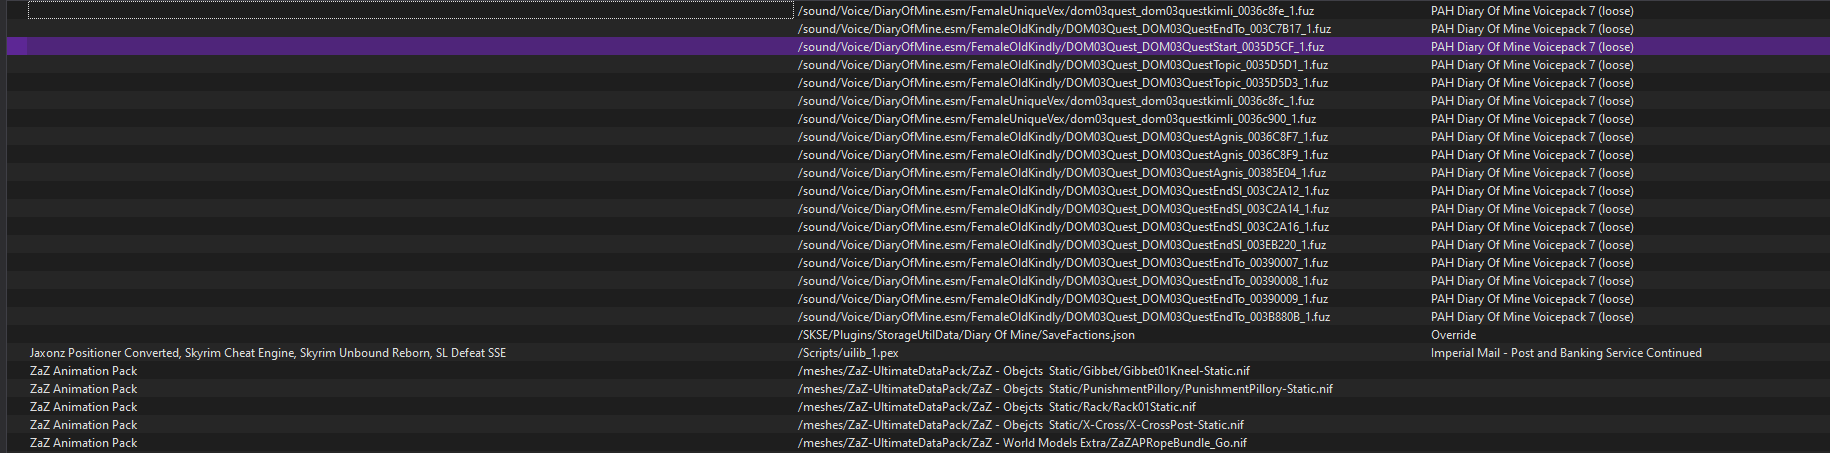Image resolution: width=1830 pixels, height=453 pixels.
Task: Click the ZaZAPRopeBundle_Go.nif file path
Action: click(x=1021, y=443)
